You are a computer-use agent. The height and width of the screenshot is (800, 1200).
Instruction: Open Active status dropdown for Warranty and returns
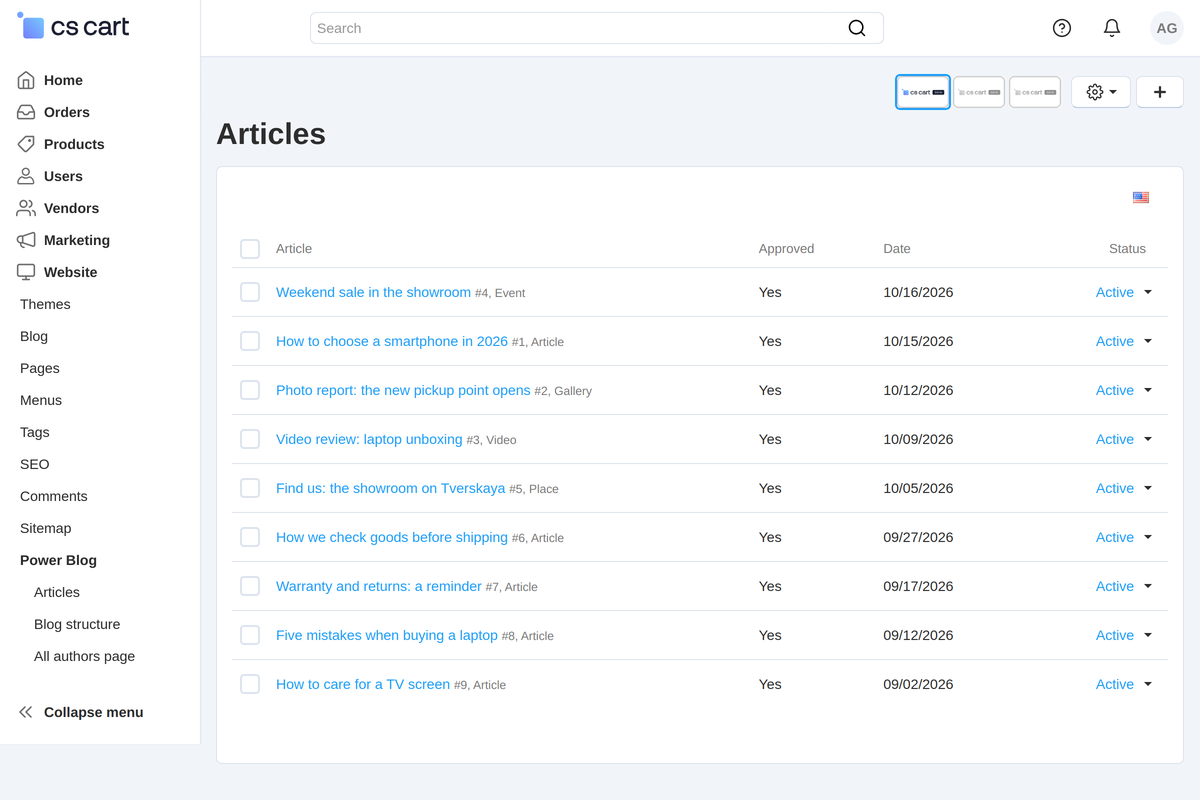pyautogui.click(x=1124, y=586)
